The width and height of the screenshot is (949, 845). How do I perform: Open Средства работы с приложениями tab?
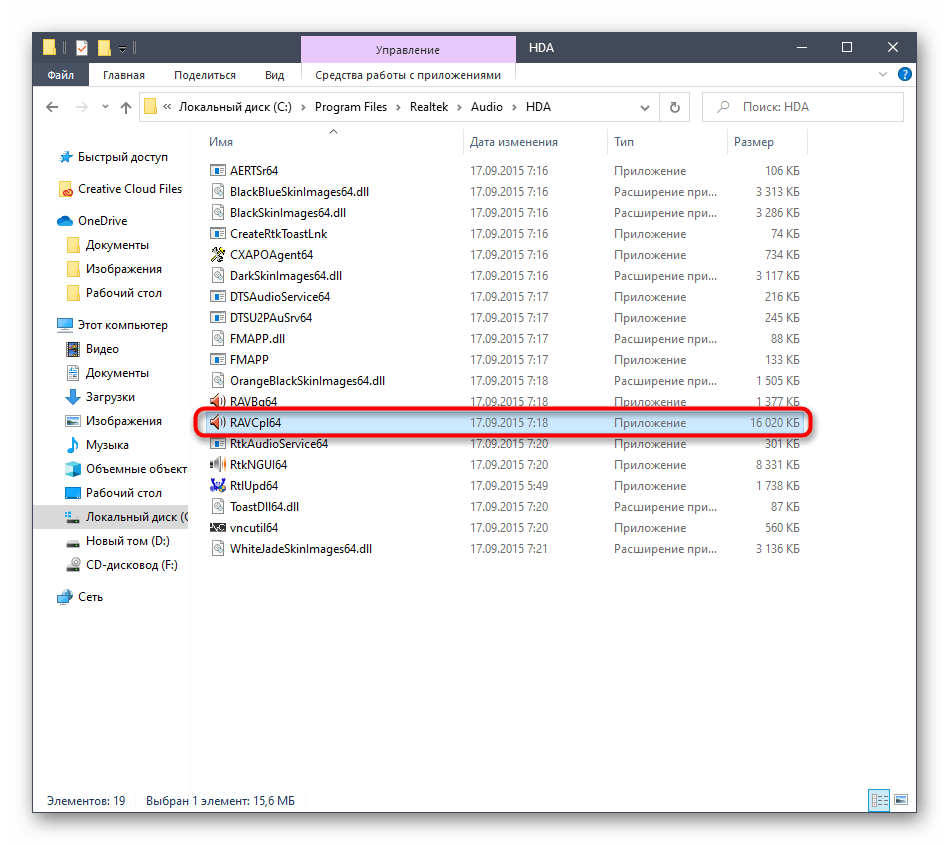(x=408, y=75)
